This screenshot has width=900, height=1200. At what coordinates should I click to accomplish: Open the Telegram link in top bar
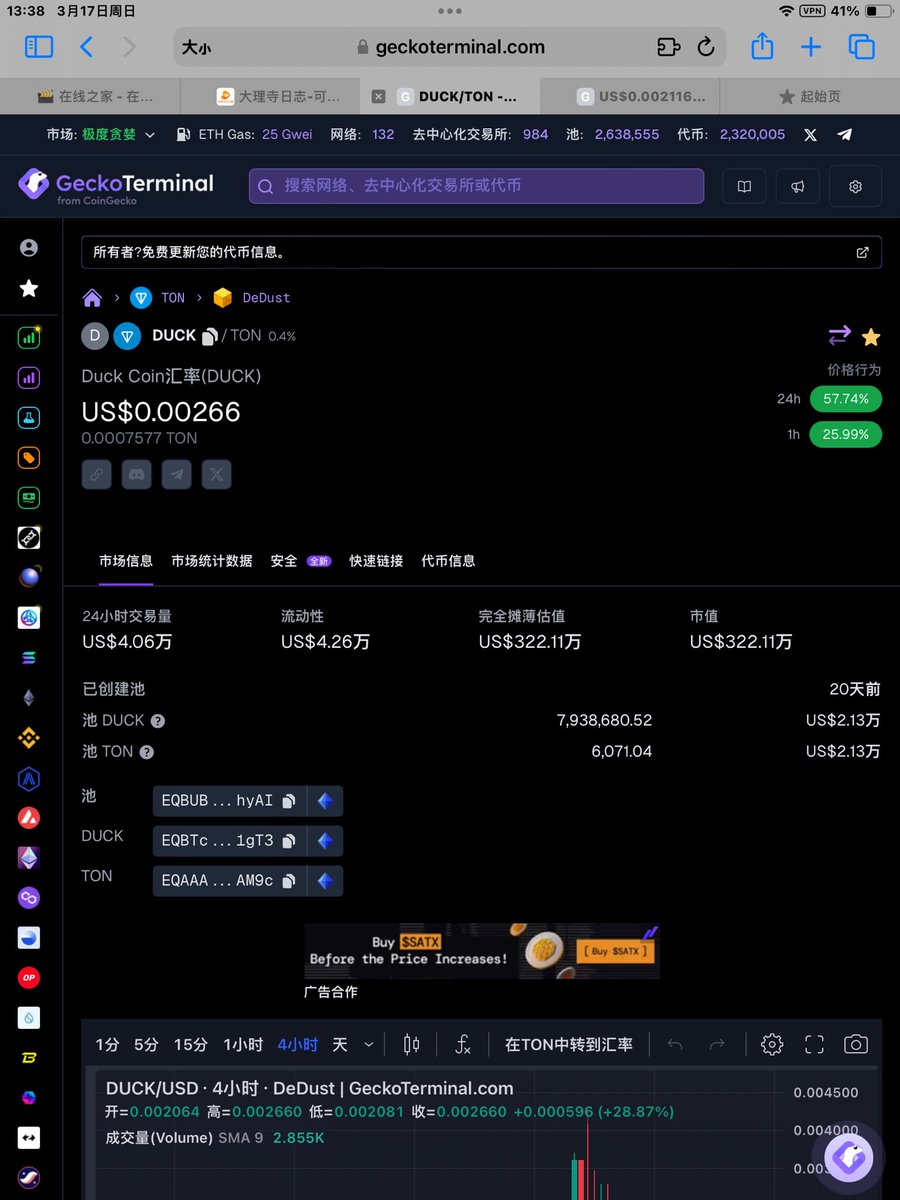[845, 134]
